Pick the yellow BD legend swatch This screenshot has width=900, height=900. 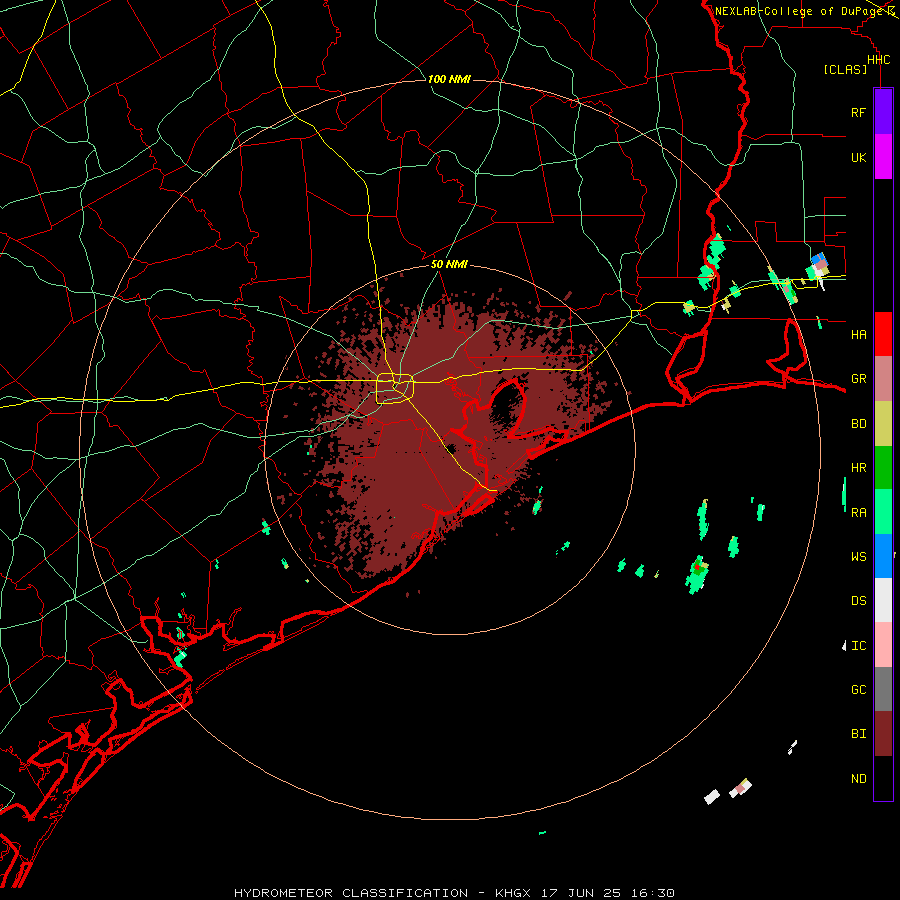[x=883, y=424]
